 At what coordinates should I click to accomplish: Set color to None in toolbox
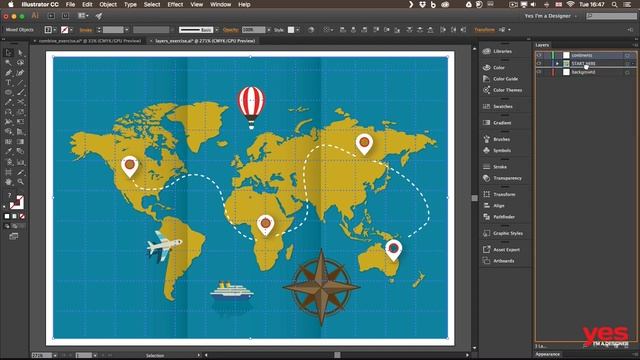22,216
